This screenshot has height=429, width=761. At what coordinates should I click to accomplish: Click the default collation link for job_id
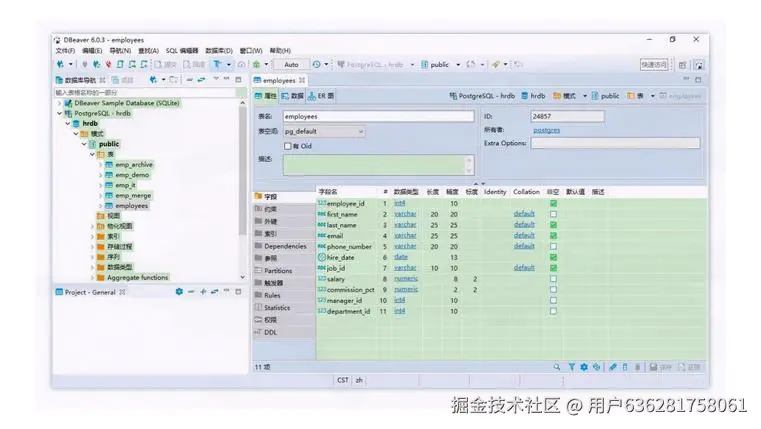coord(524,267)
